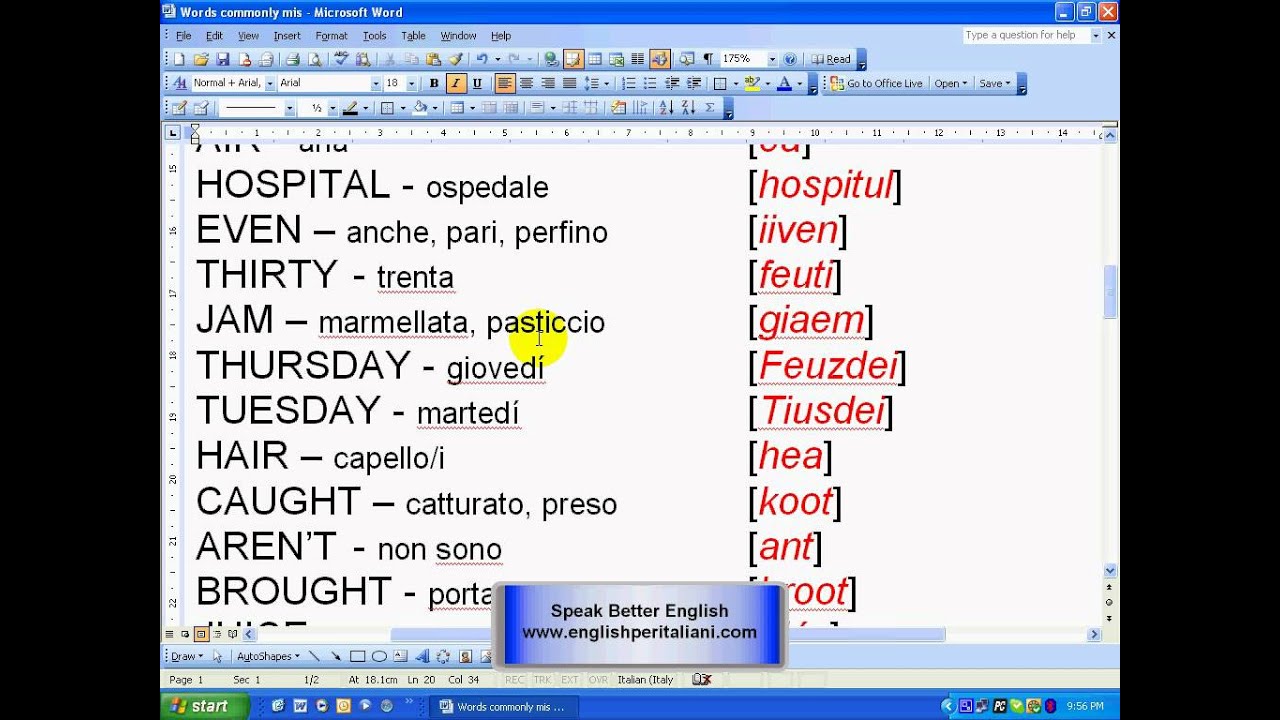Click the New Blank Document icon

coord(179,59)
